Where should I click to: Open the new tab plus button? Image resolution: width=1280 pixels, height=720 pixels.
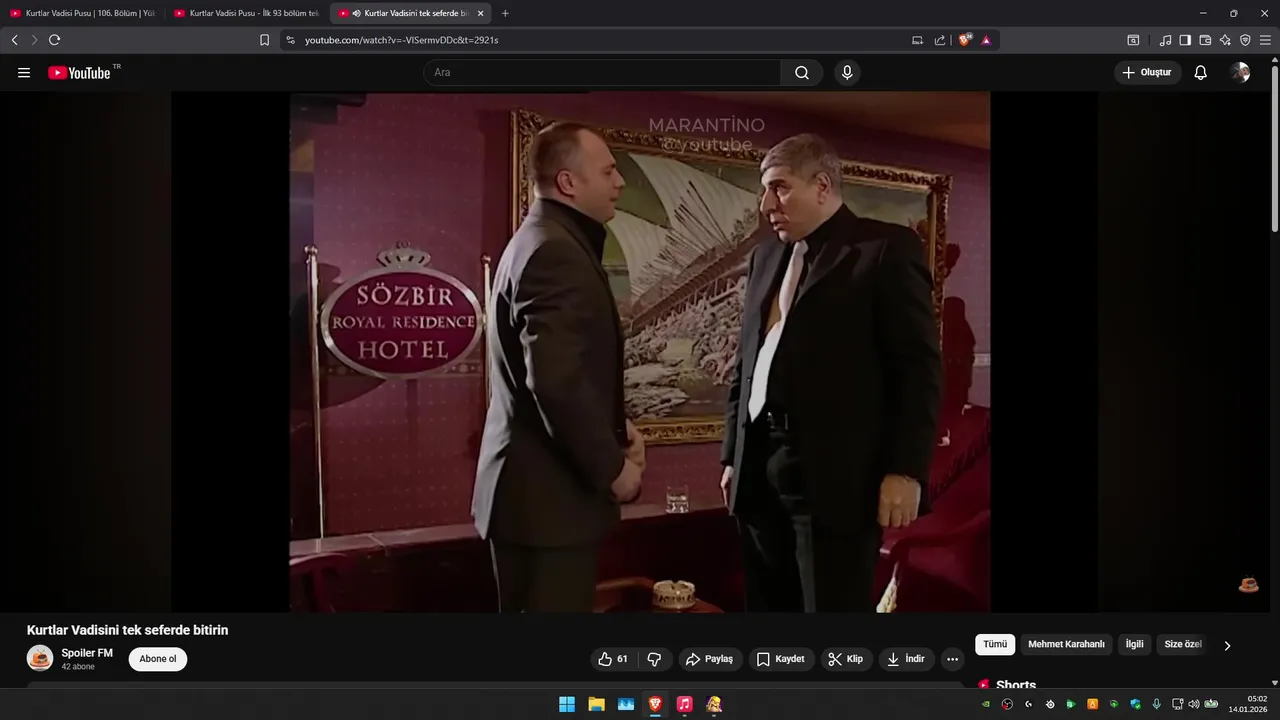click(x=505, y=13)
